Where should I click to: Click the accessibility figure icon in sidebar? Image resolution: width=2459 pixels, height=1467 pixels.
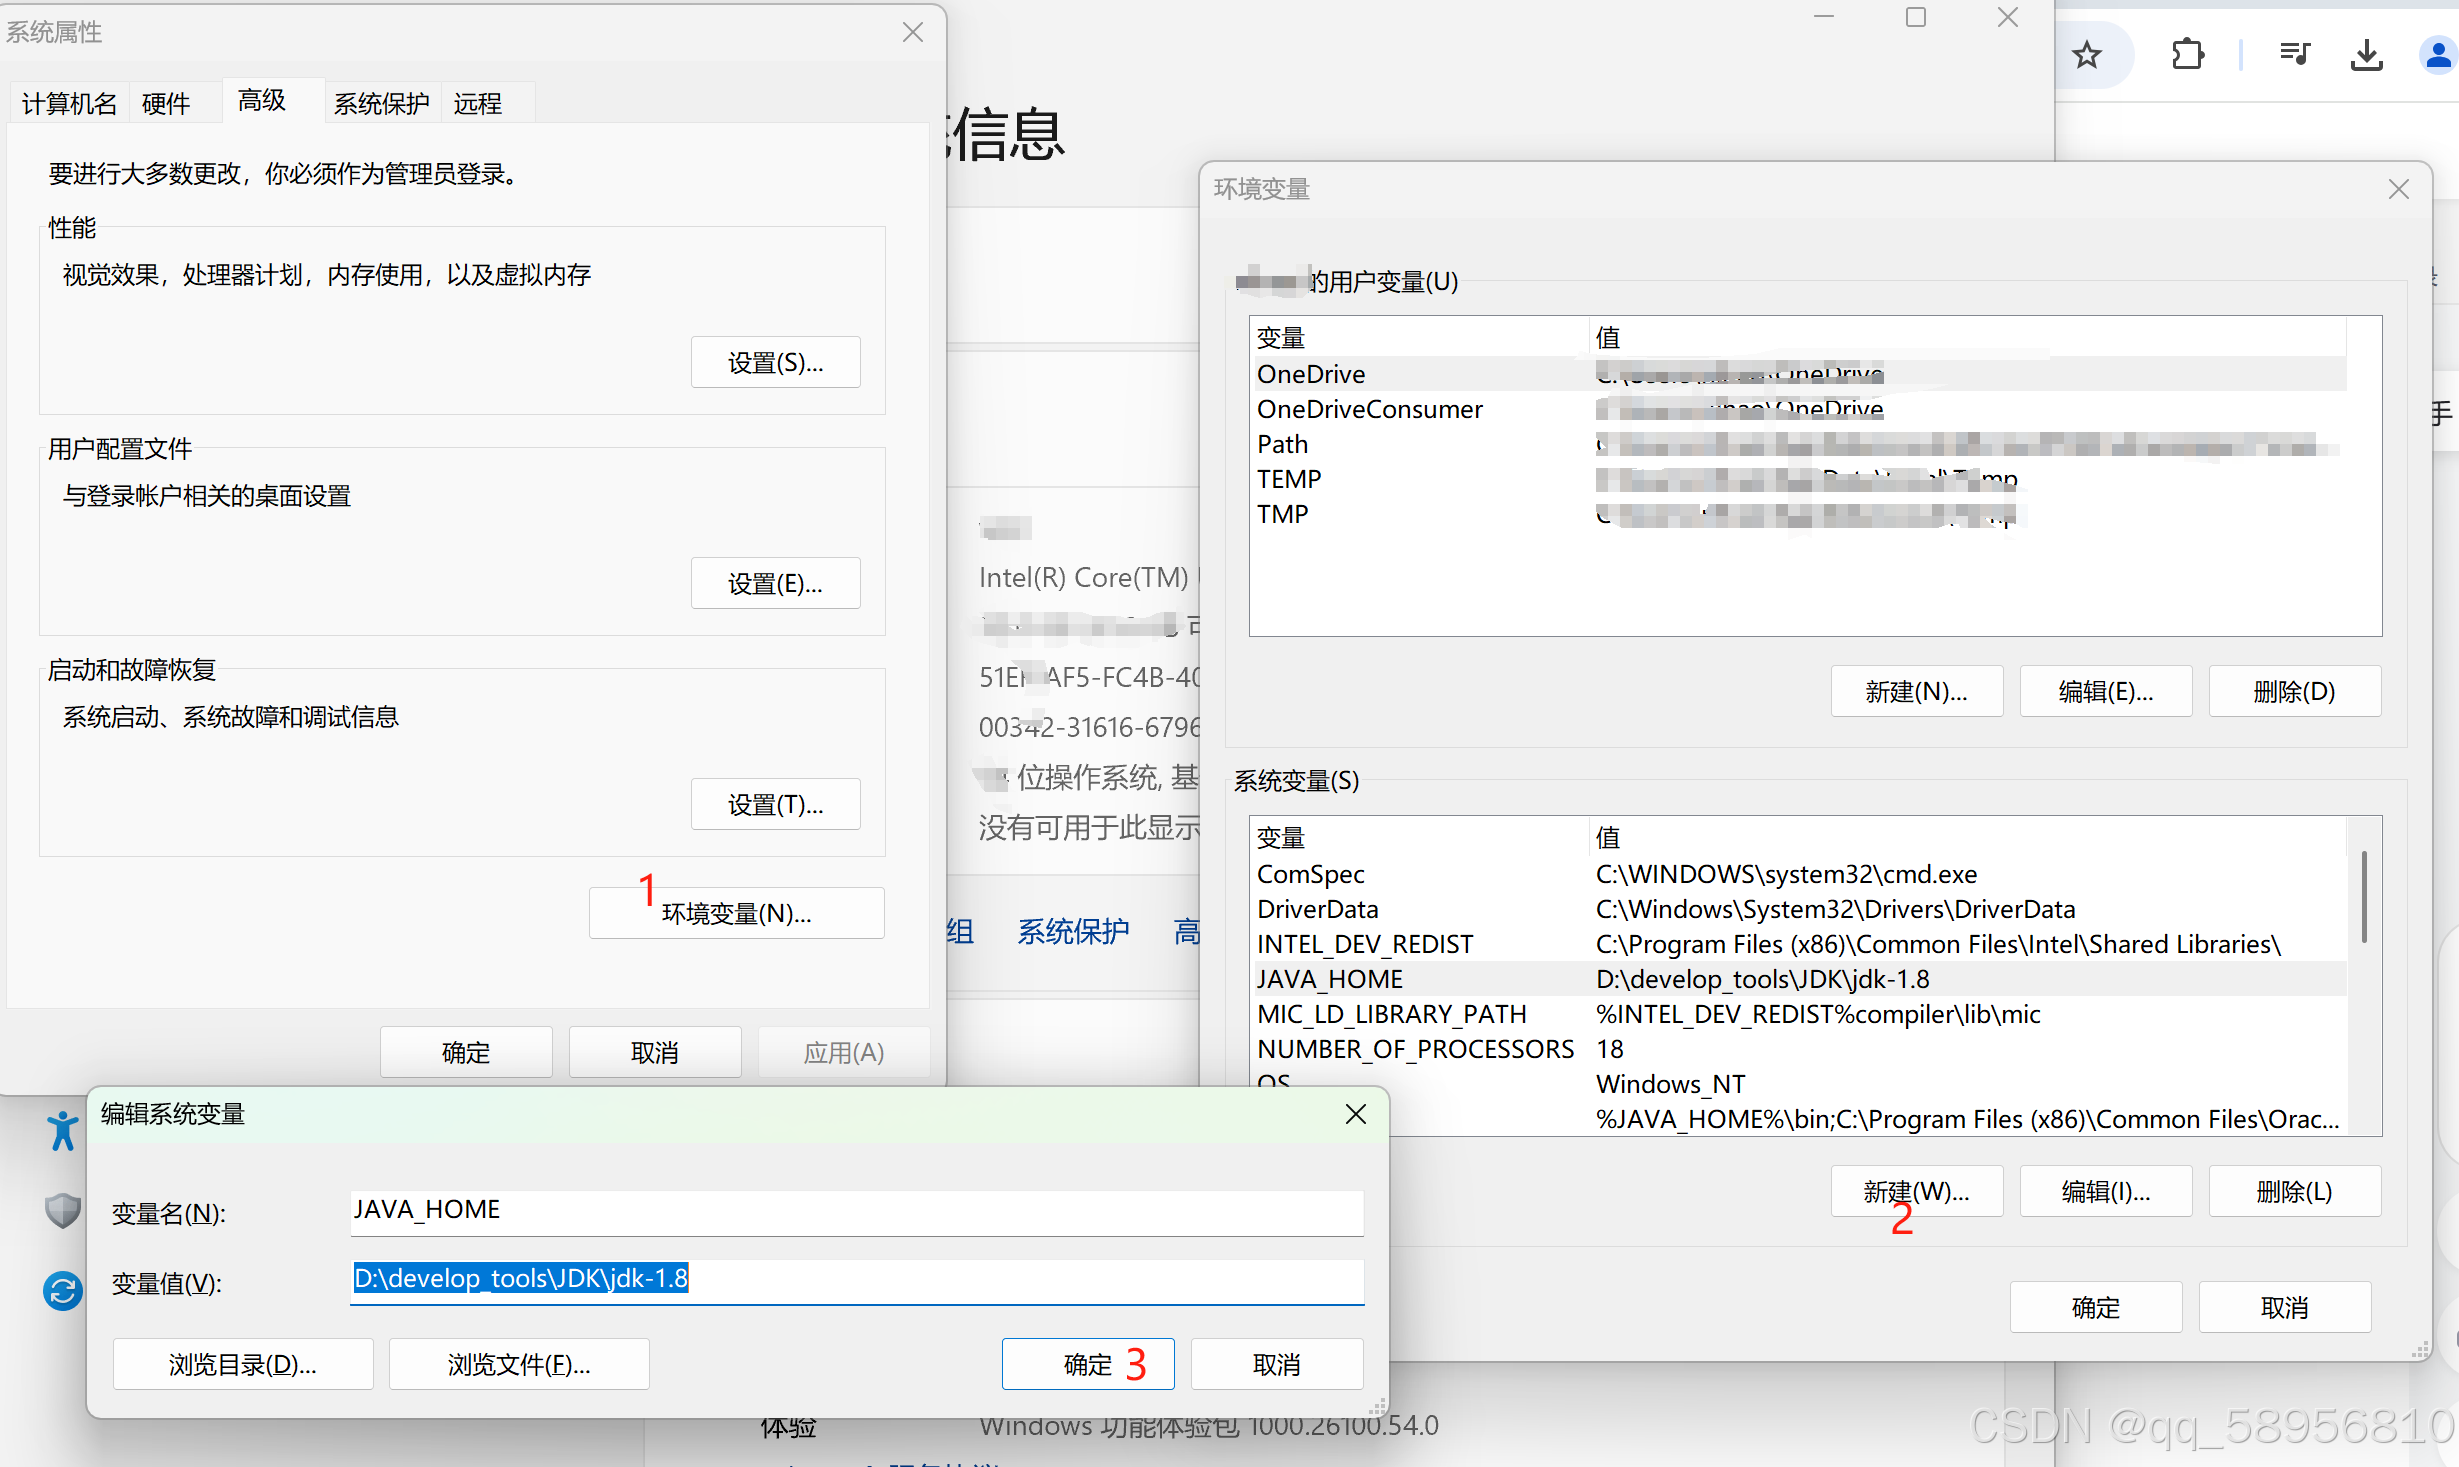(x=62, y=1131)
